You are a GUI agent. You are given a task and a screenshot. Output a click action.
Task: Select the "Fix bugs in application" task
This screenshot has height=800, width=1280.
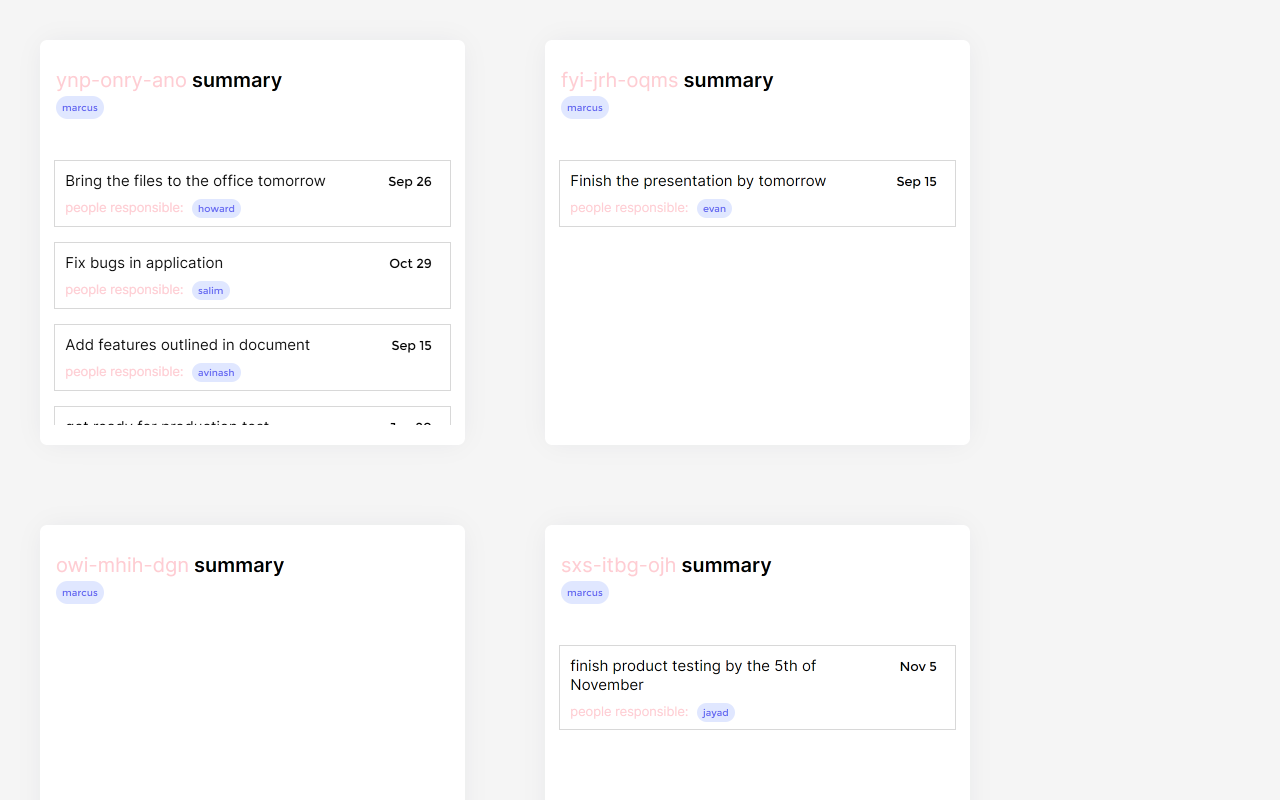(x=144, y=263)
